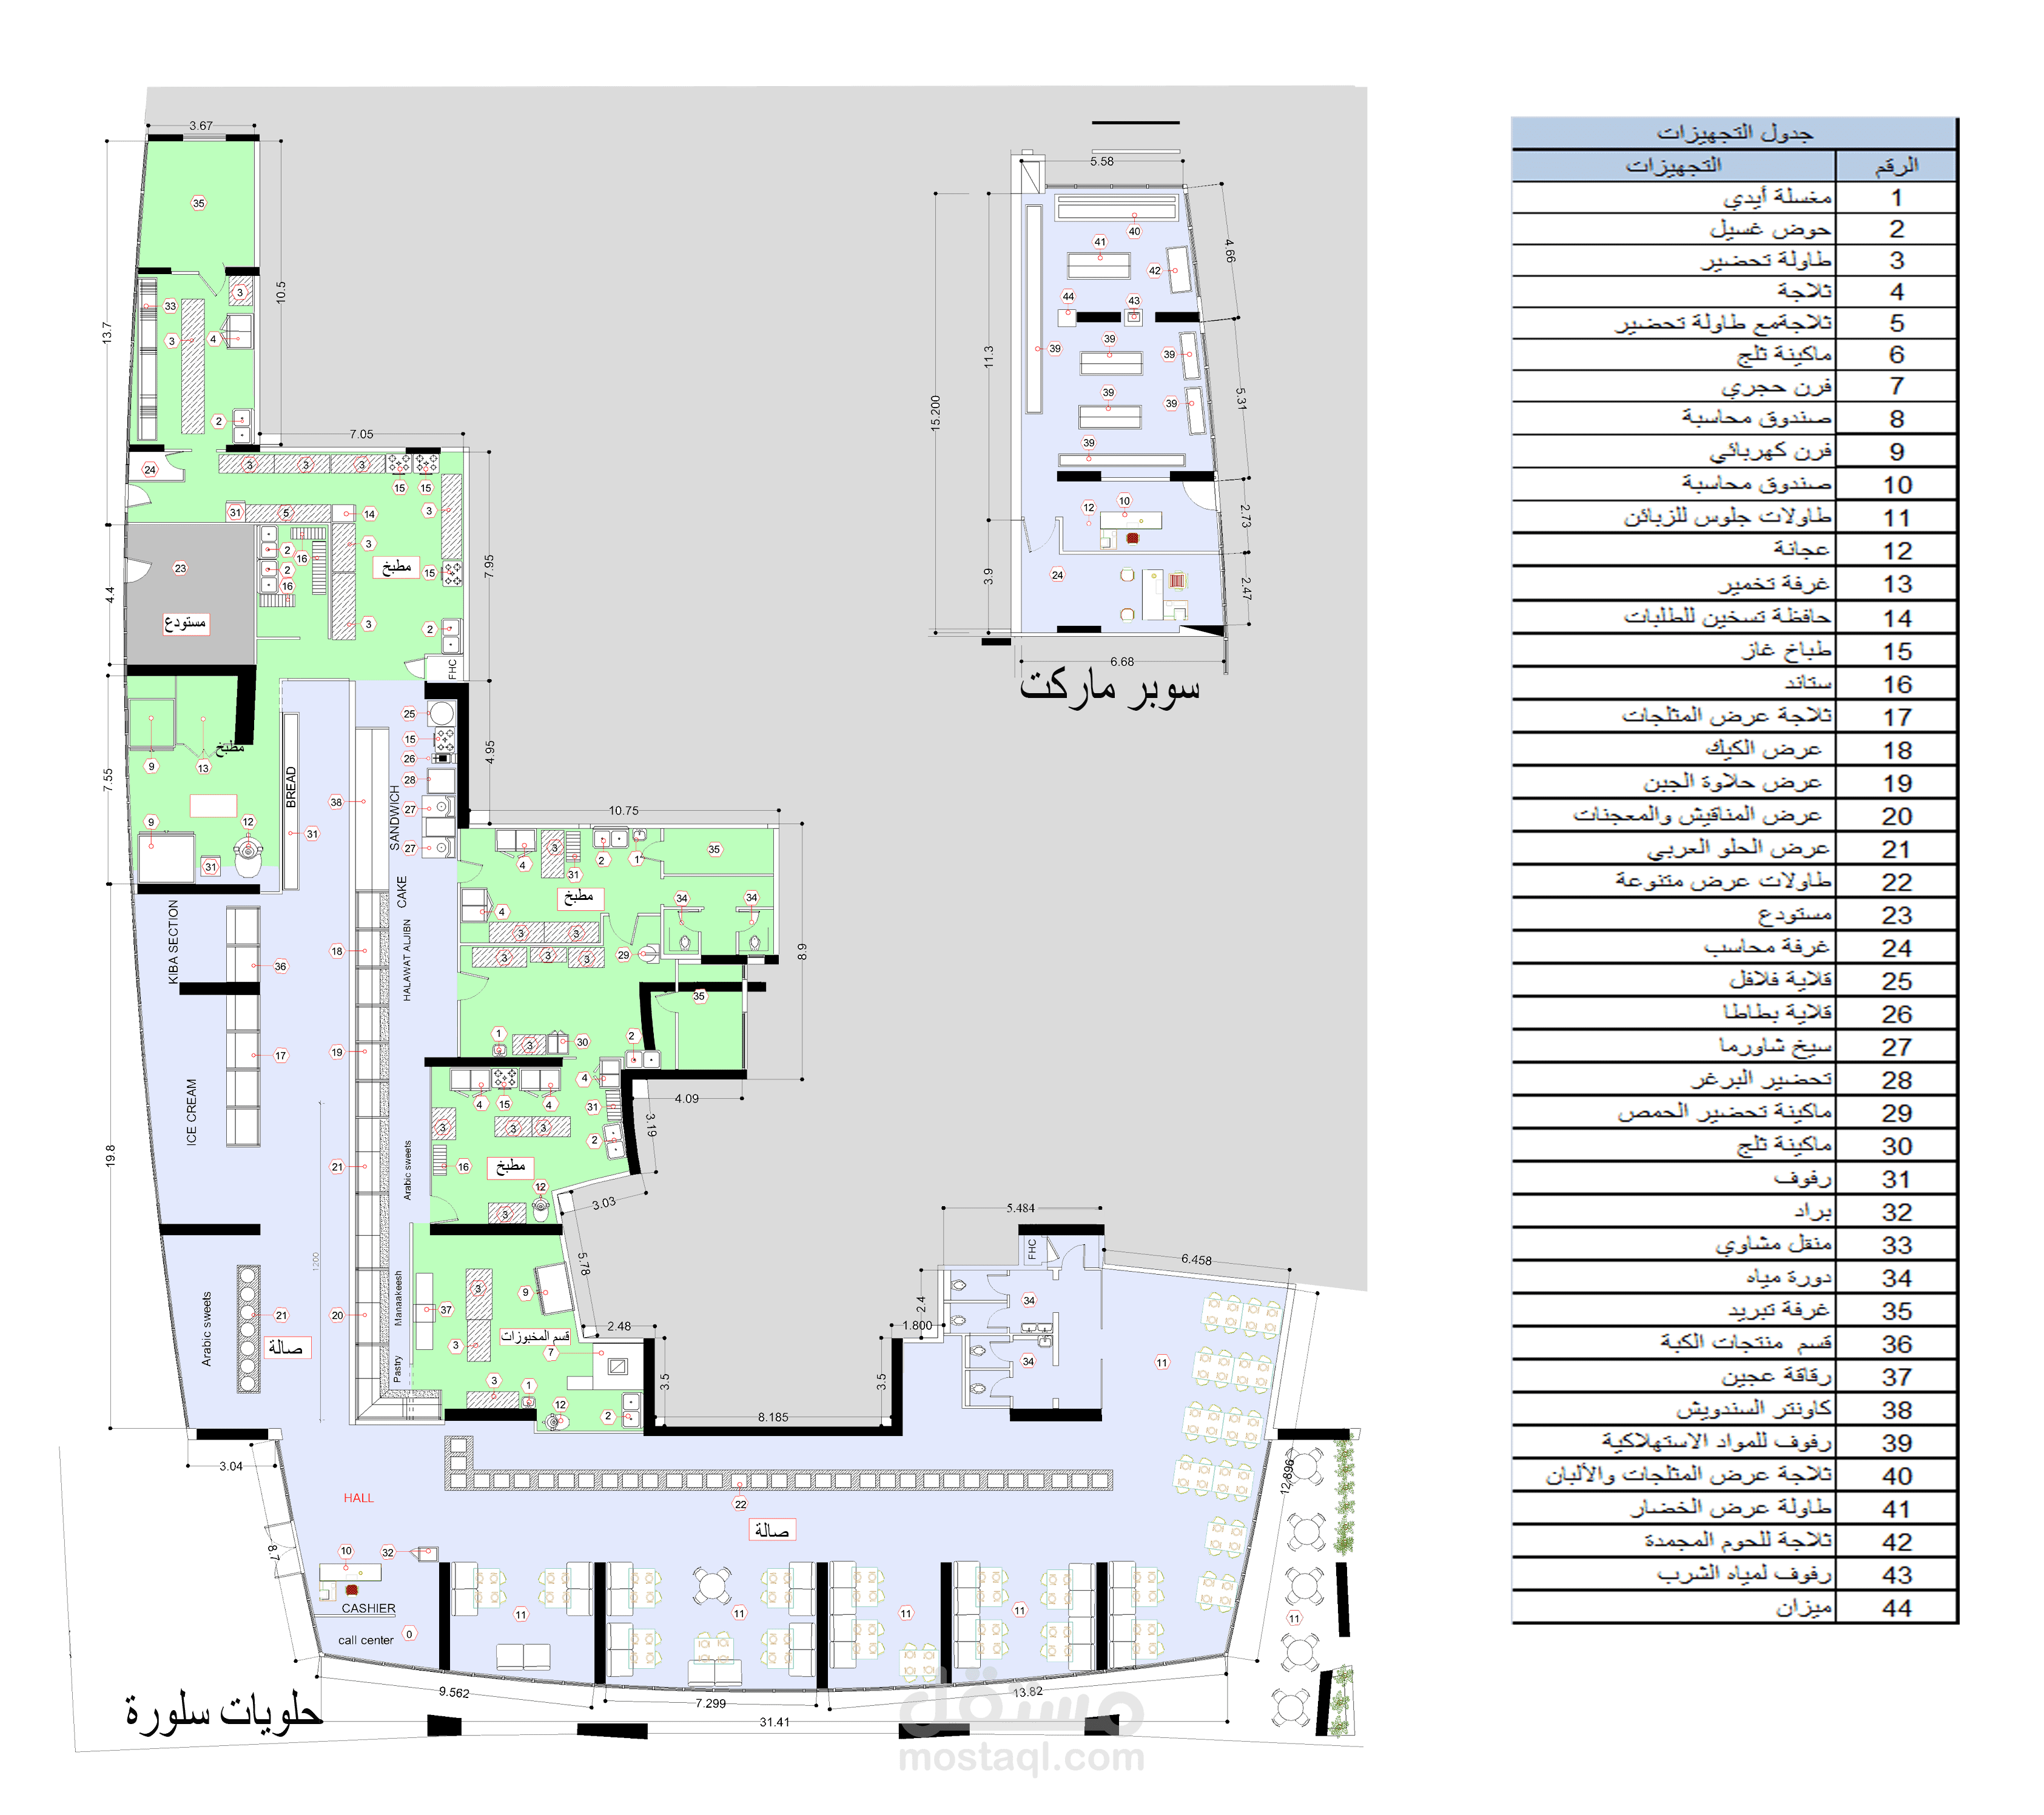This screenshot has height=1815, width=2044.
Task: Click the overall width dimension '31.41'
Action: (x=774, y=1722)
